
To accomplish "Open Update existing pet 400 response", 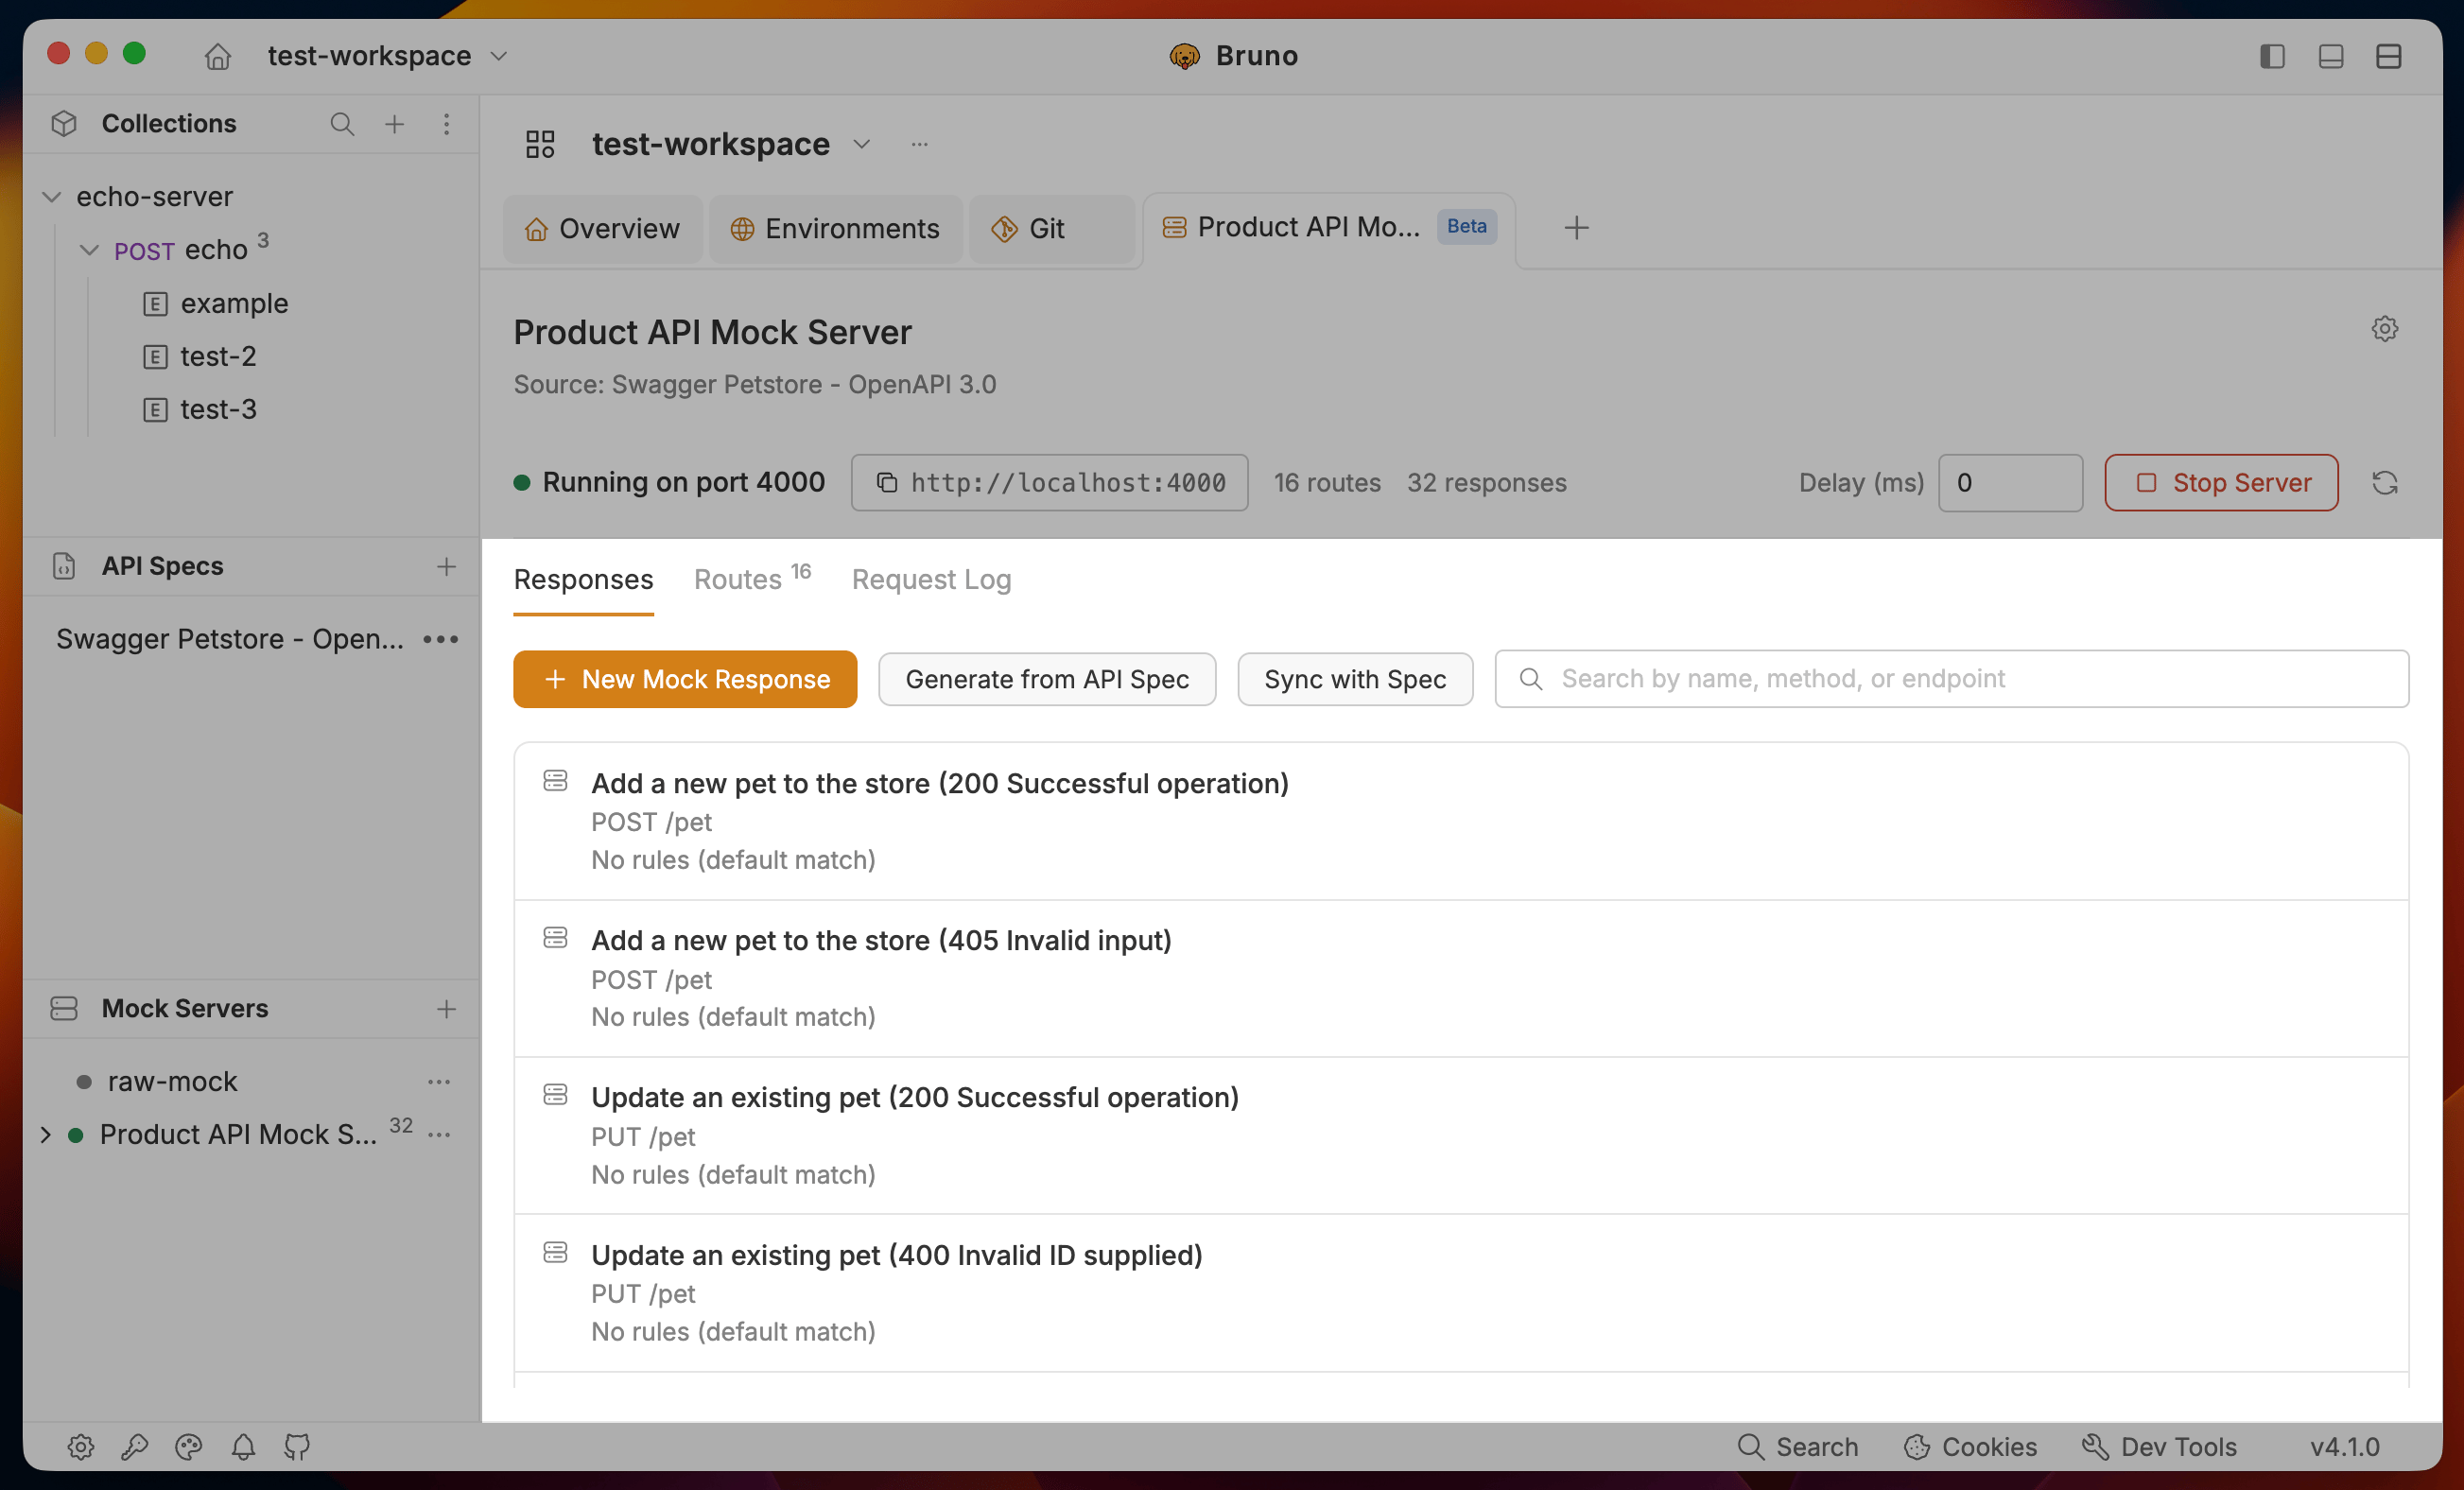I will 1461,1293.
